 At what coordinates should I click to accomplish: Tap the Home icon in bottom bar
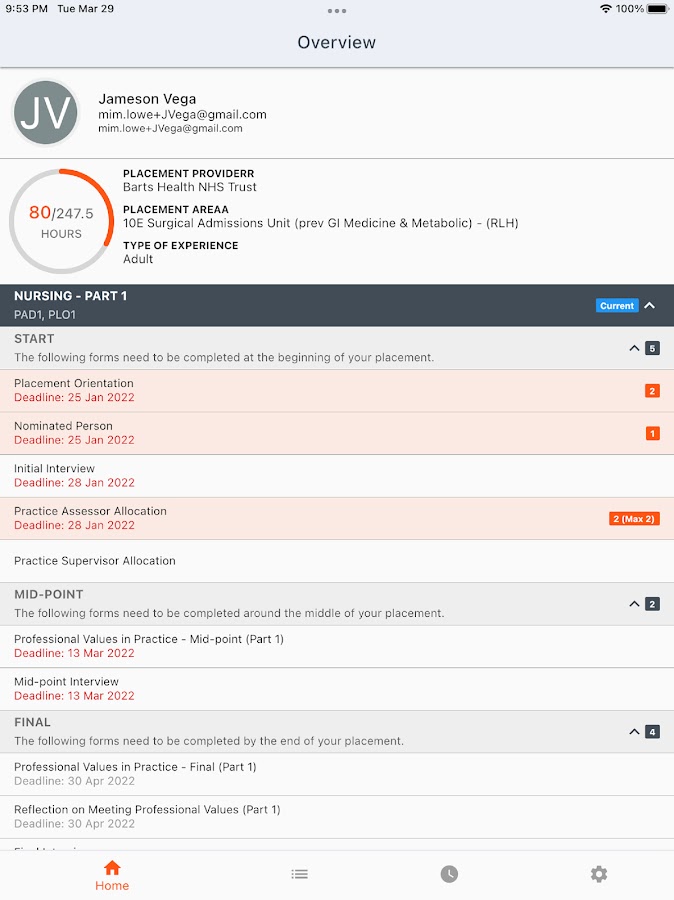click(x=112, y=867)
